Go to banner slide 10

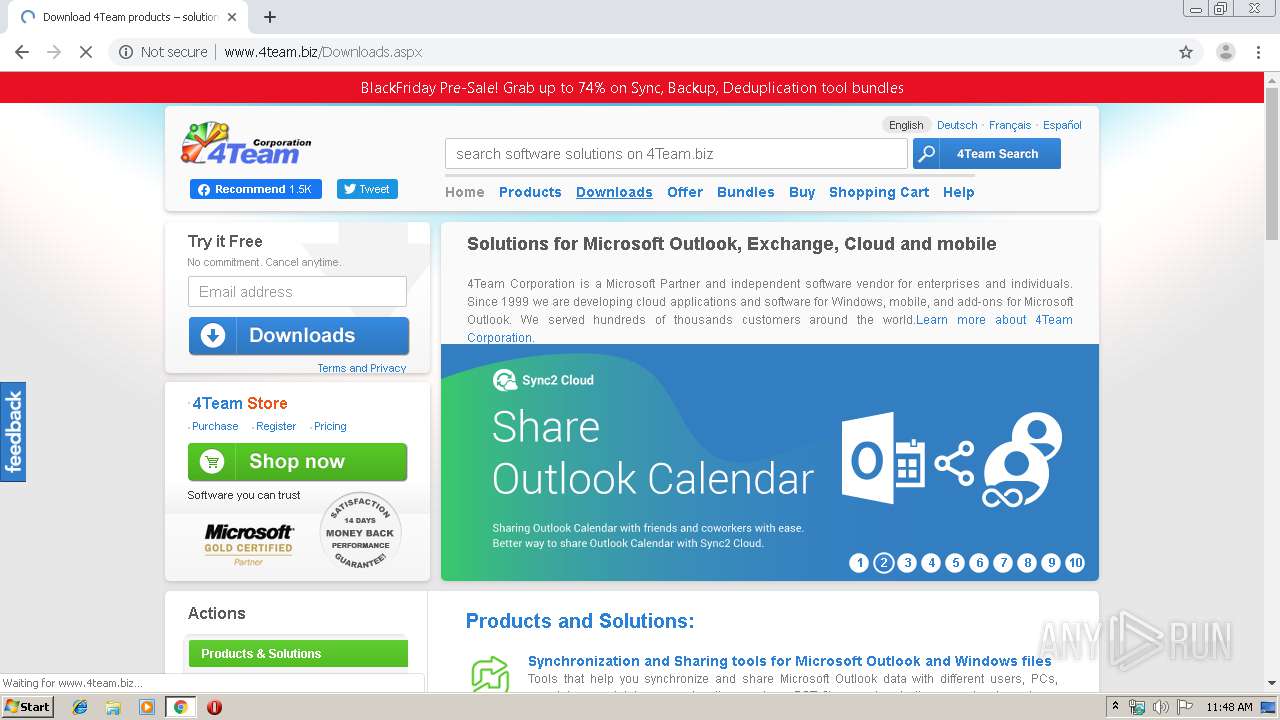pos(1075,563)
